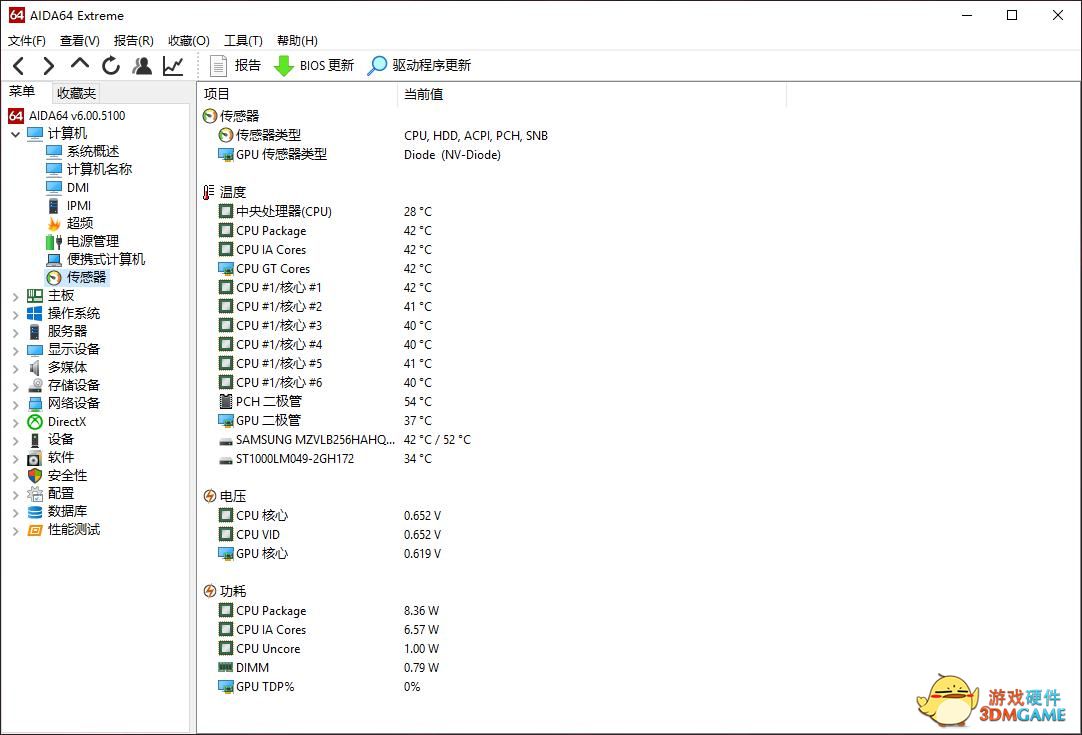The height and width of the screenshot is (735, 1082).
Task: Click the 电压 group header icon
Action: tap(210, 496)
